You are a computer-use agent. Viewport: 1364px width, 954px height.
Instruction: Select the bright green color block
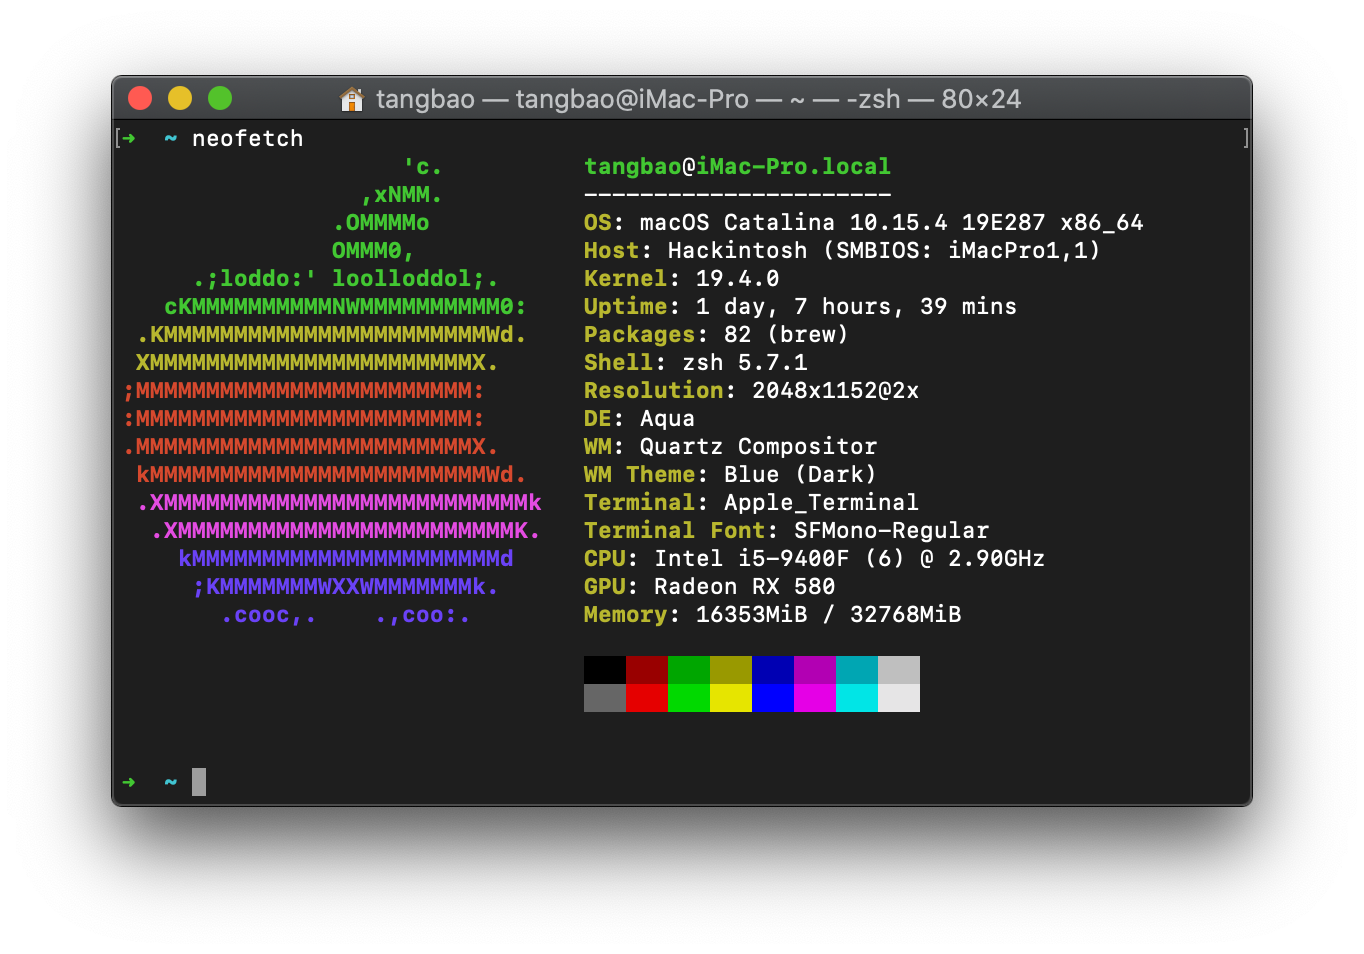(688, 698)
